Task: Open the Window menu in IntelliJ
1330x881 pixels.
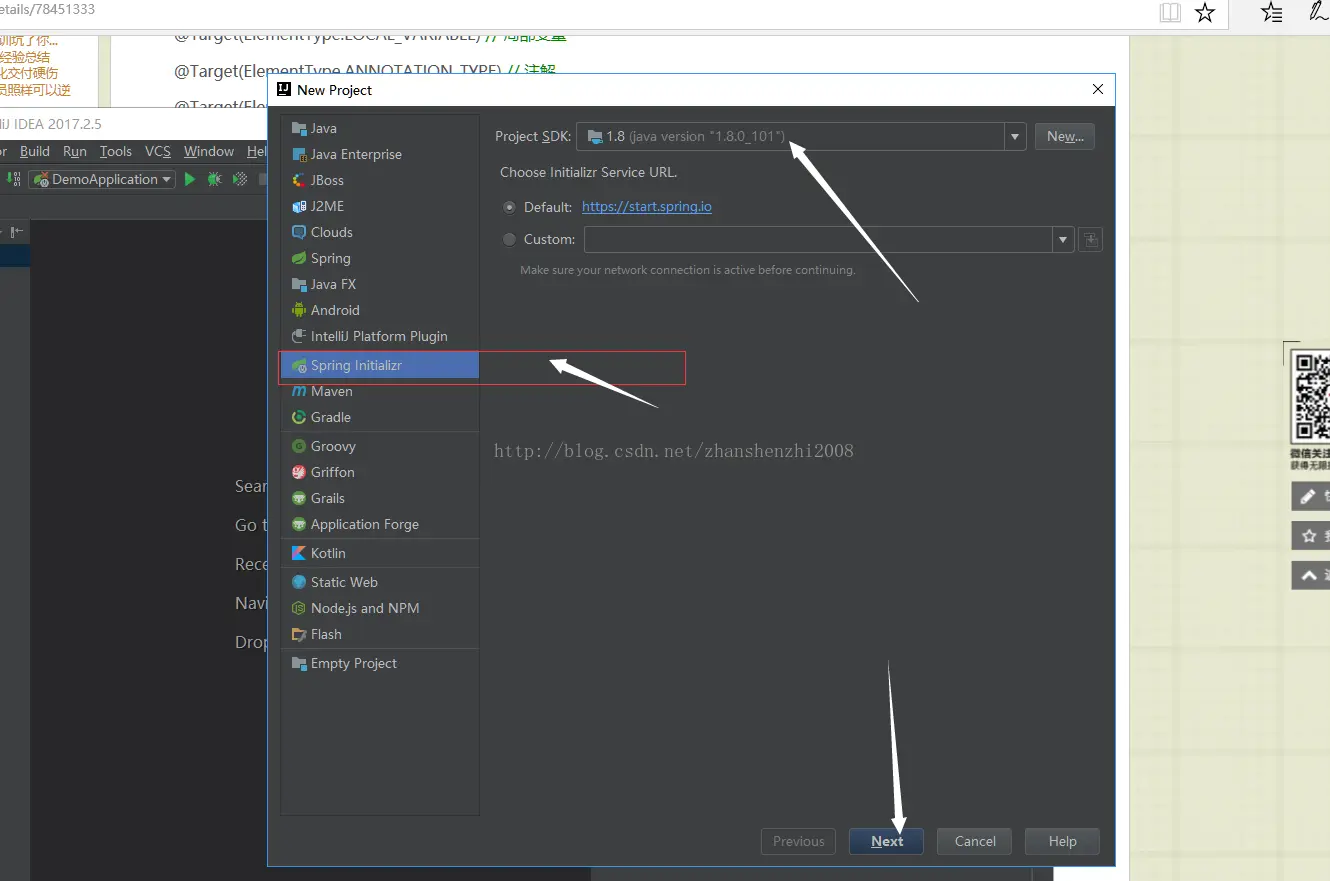Action: click(x=209, y=151)
